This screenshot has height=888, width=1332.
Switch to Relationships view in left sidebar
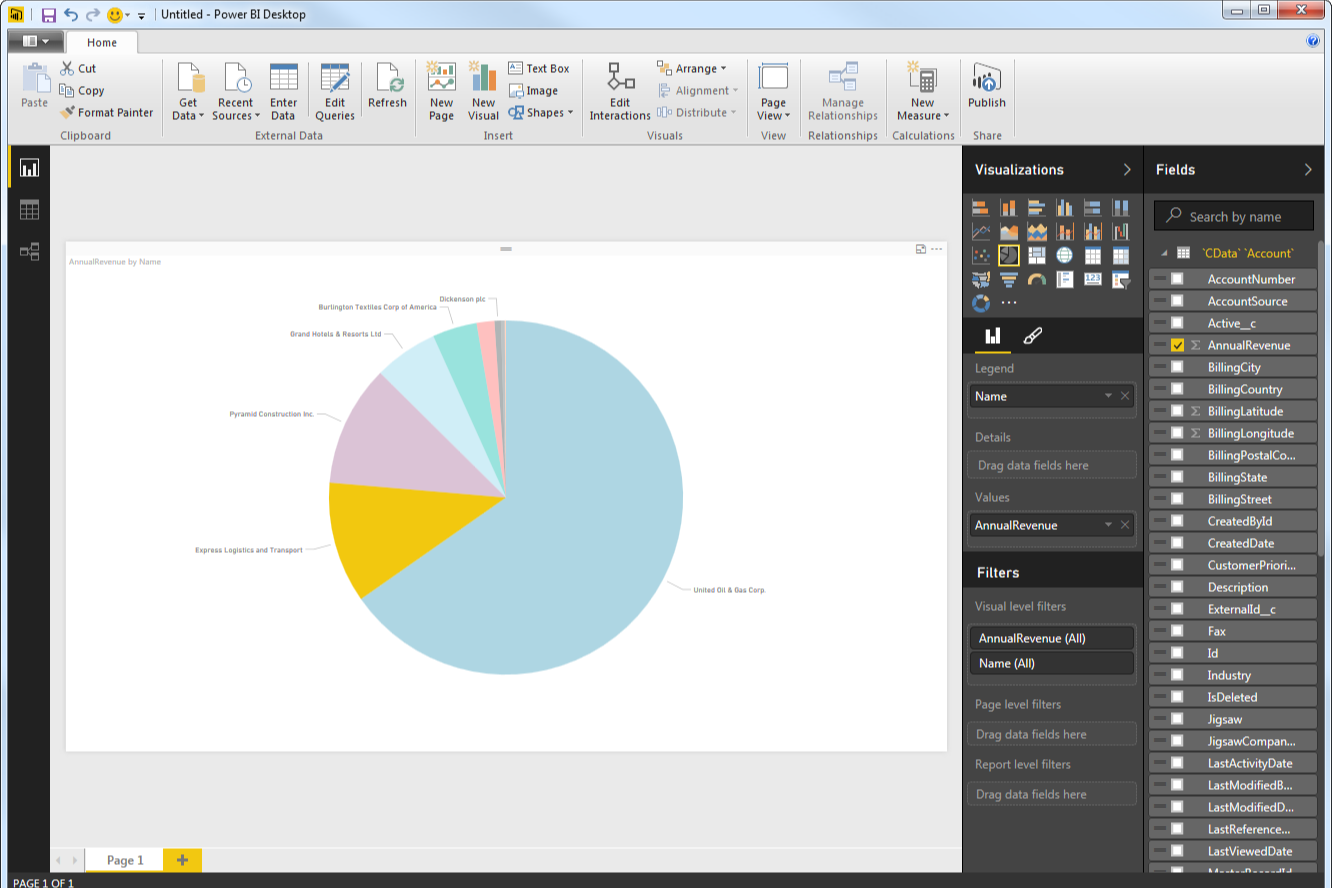[x=29, y=251]
